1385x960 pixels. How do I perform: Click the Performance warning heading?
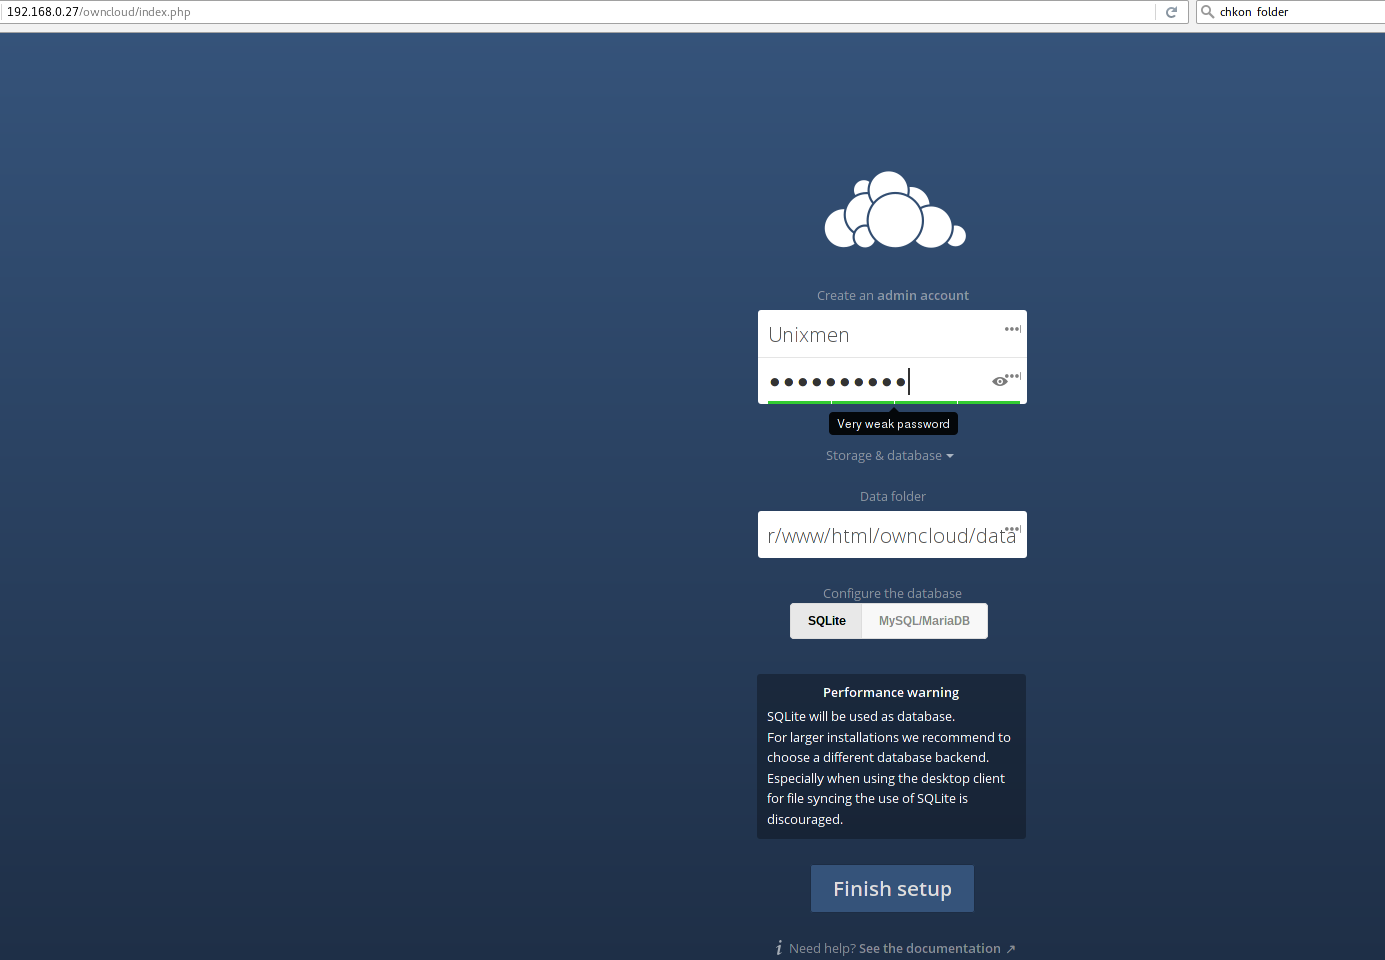pyautogui.click(x=891, y=692)
